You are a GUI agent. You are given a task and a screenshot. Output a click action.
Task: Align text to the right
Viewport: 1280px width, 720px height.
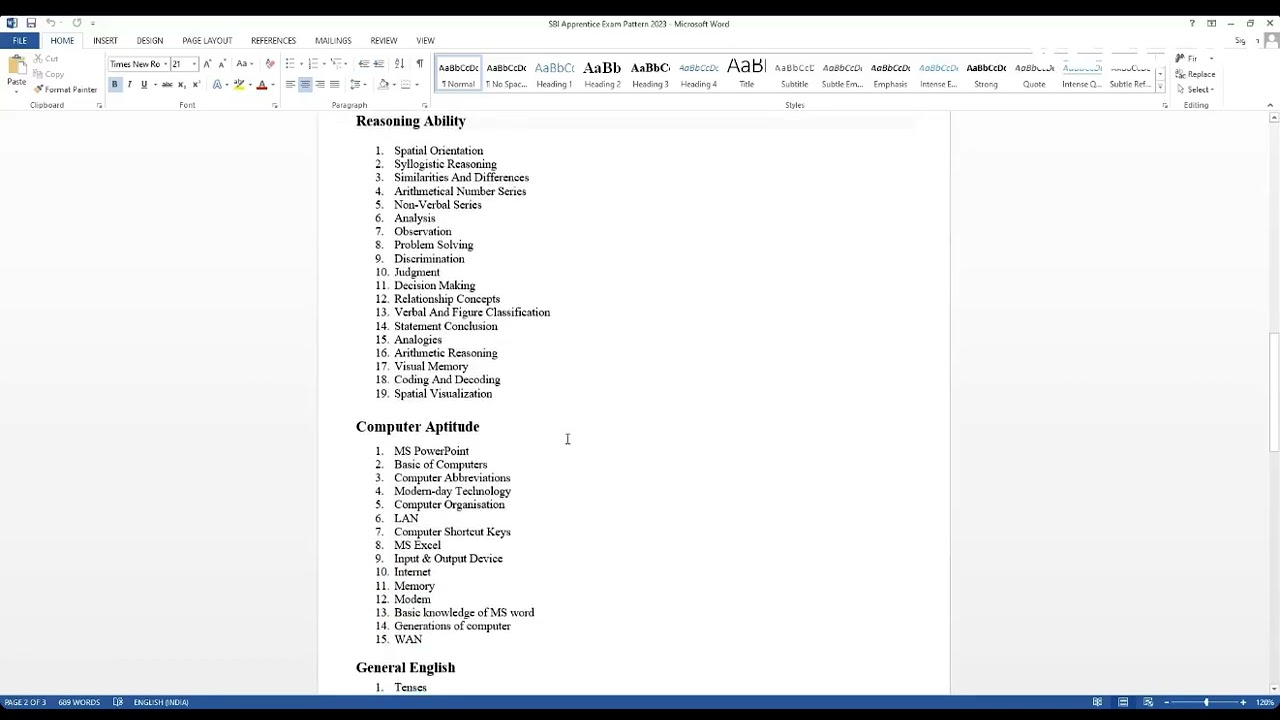point(320,85)
